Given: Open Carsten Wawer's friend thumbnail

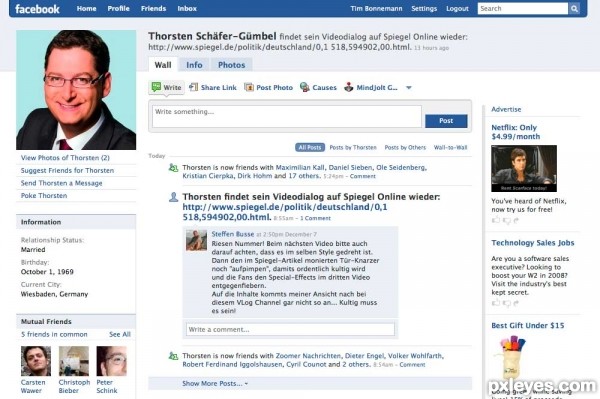Looking at the screenshot, I should tap(36, 361).
